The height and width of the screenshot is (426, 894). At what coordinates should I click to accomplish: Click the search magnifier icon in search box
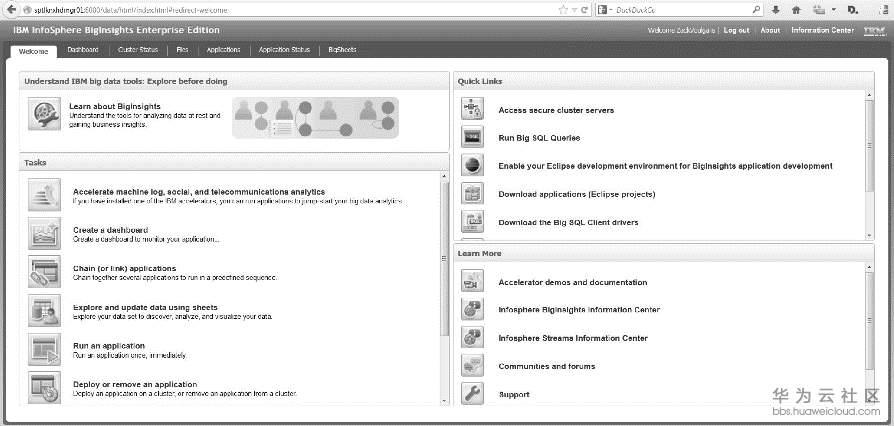[757, 10]
